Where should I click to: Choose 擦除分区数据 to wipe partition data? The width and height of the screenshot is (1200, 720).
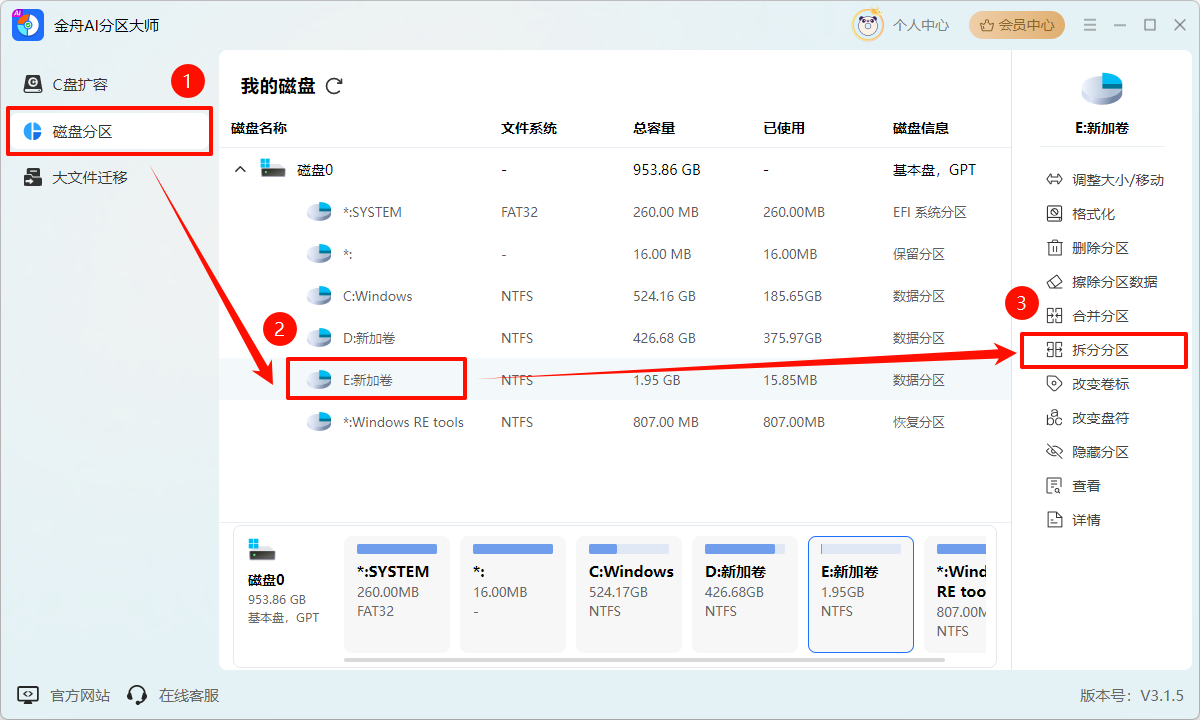(1103, 281)
